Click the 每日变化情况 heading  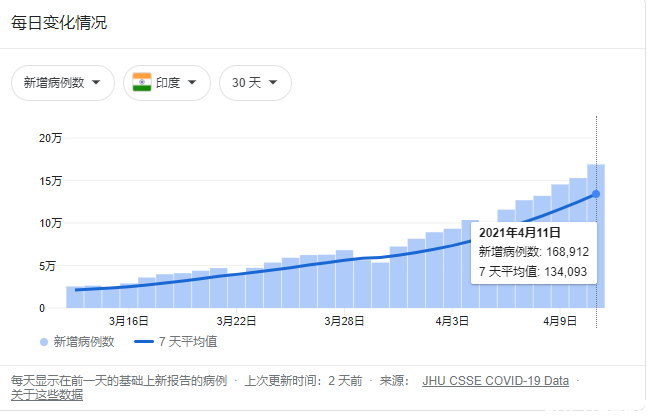[x=59, y=22]
